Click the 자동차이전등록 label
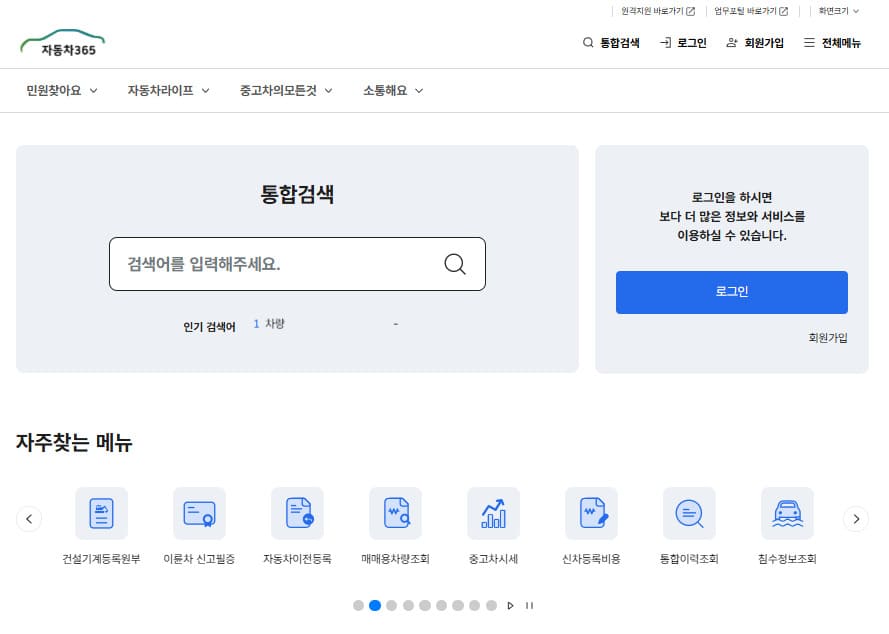889x634 pixels. click(297, 559)
